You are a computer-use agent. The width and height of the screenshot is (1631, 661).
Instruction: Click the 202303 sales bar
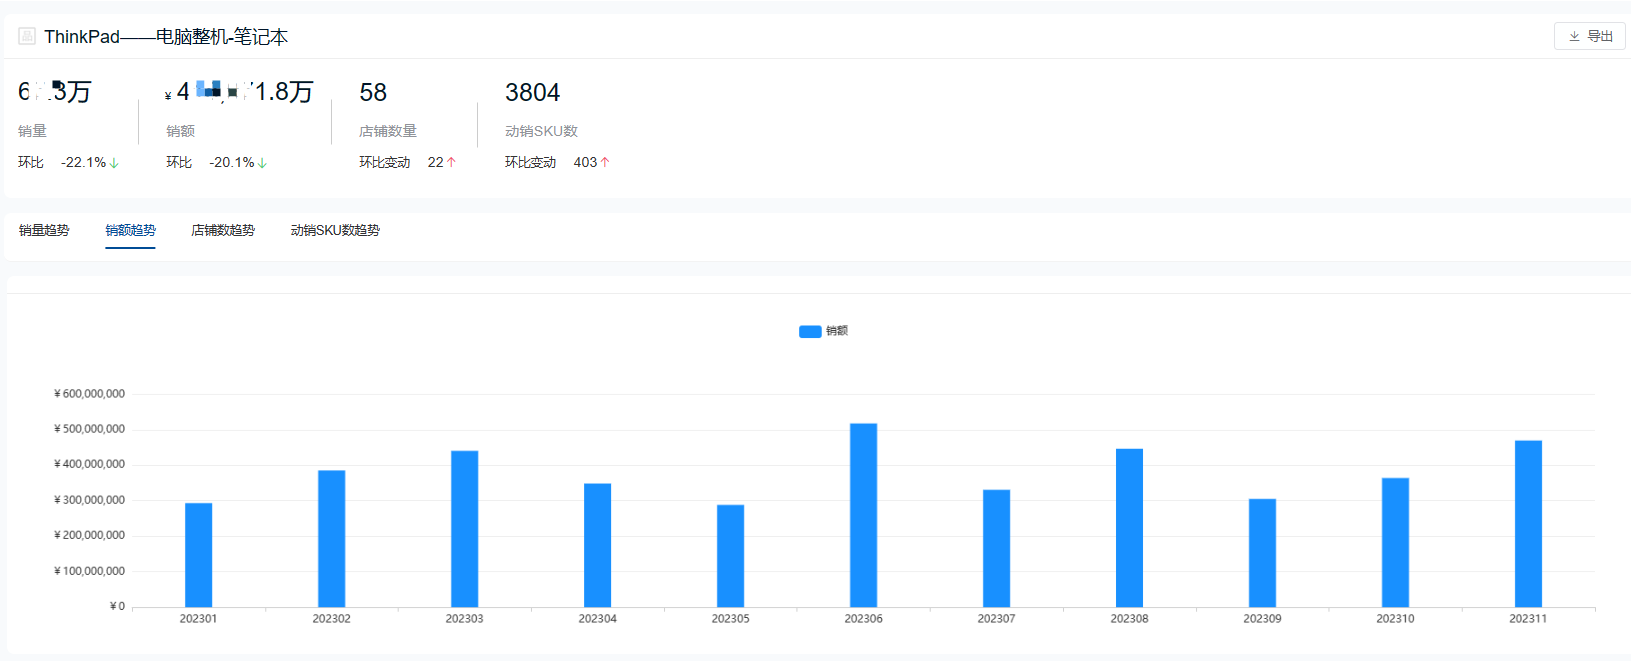(x=464, y=529)
